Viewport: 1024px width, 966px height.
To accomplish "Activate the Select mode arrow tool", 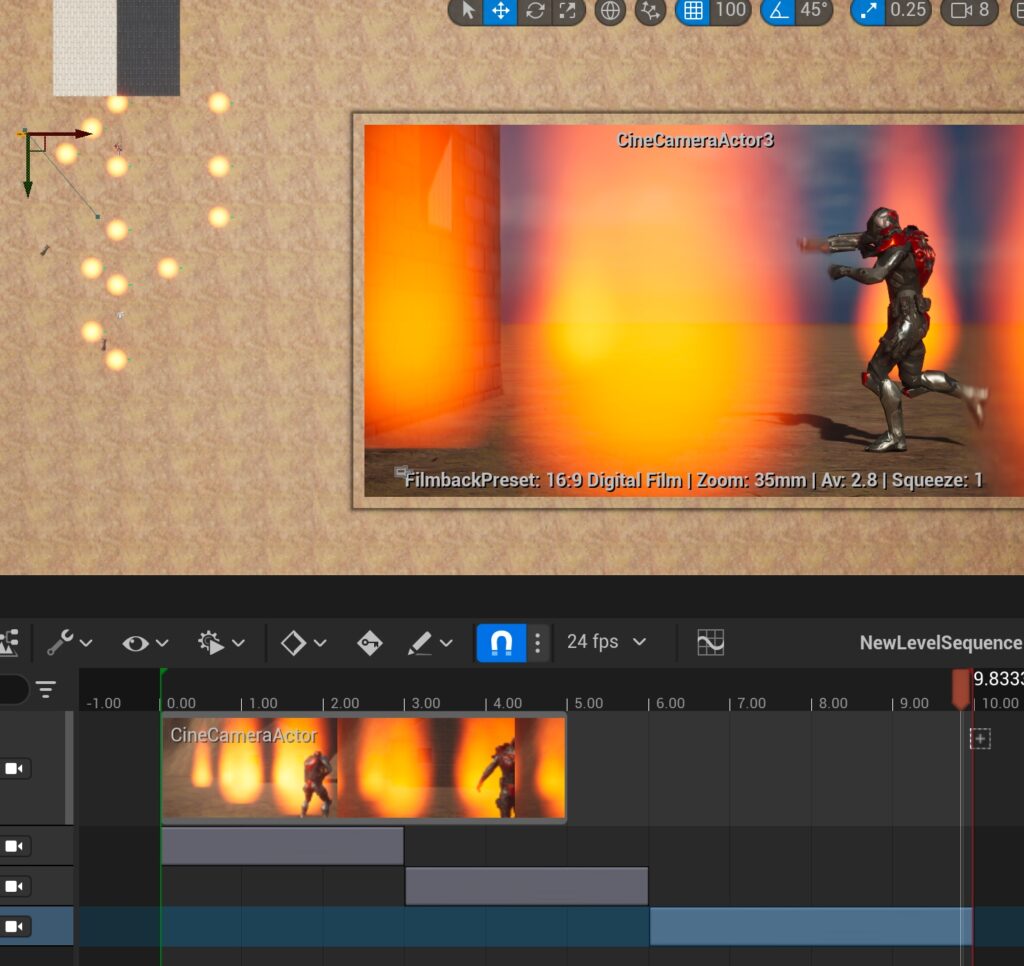I will click(467, 11).
